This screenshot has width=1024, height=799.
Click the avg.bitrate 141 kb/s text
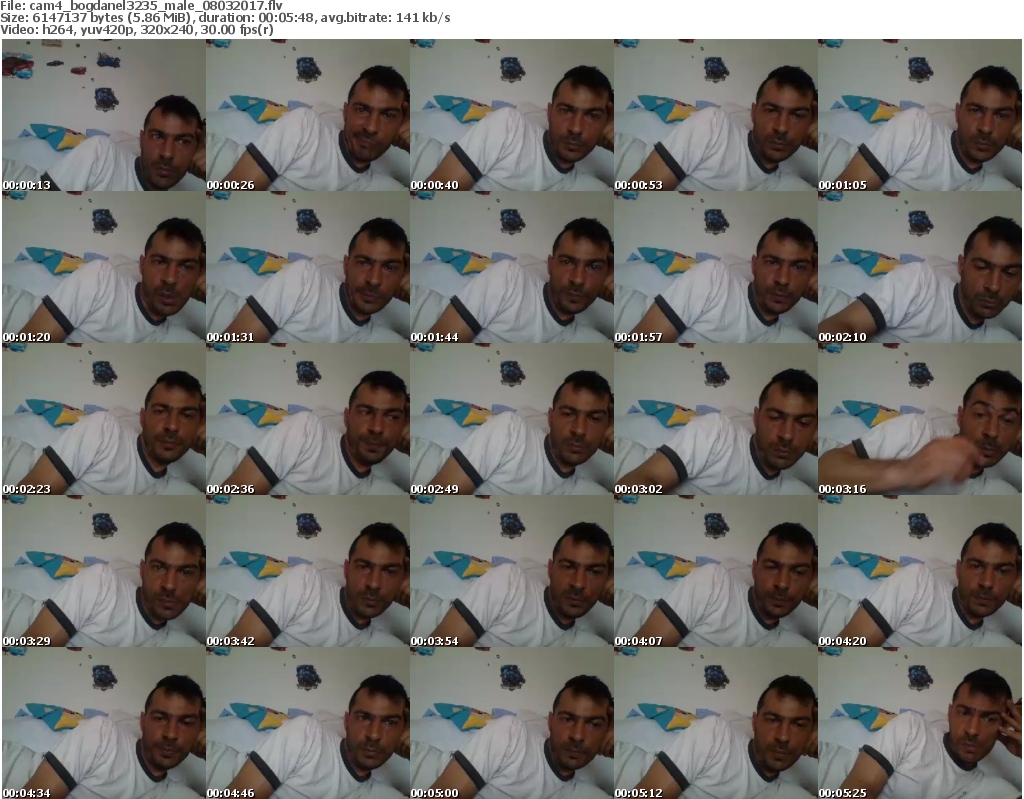(x=385, y=18)
